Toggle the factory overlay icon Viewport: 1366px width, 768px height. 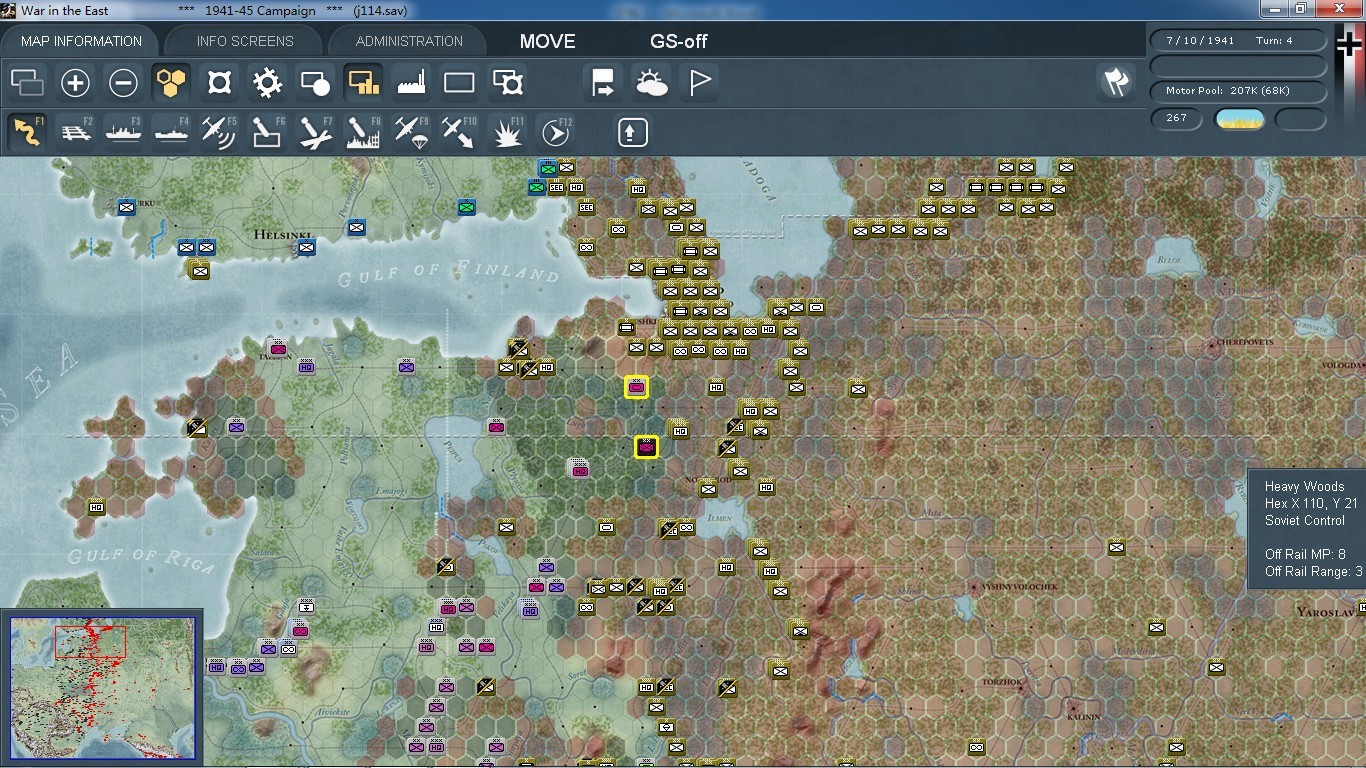tap(411, 83)
